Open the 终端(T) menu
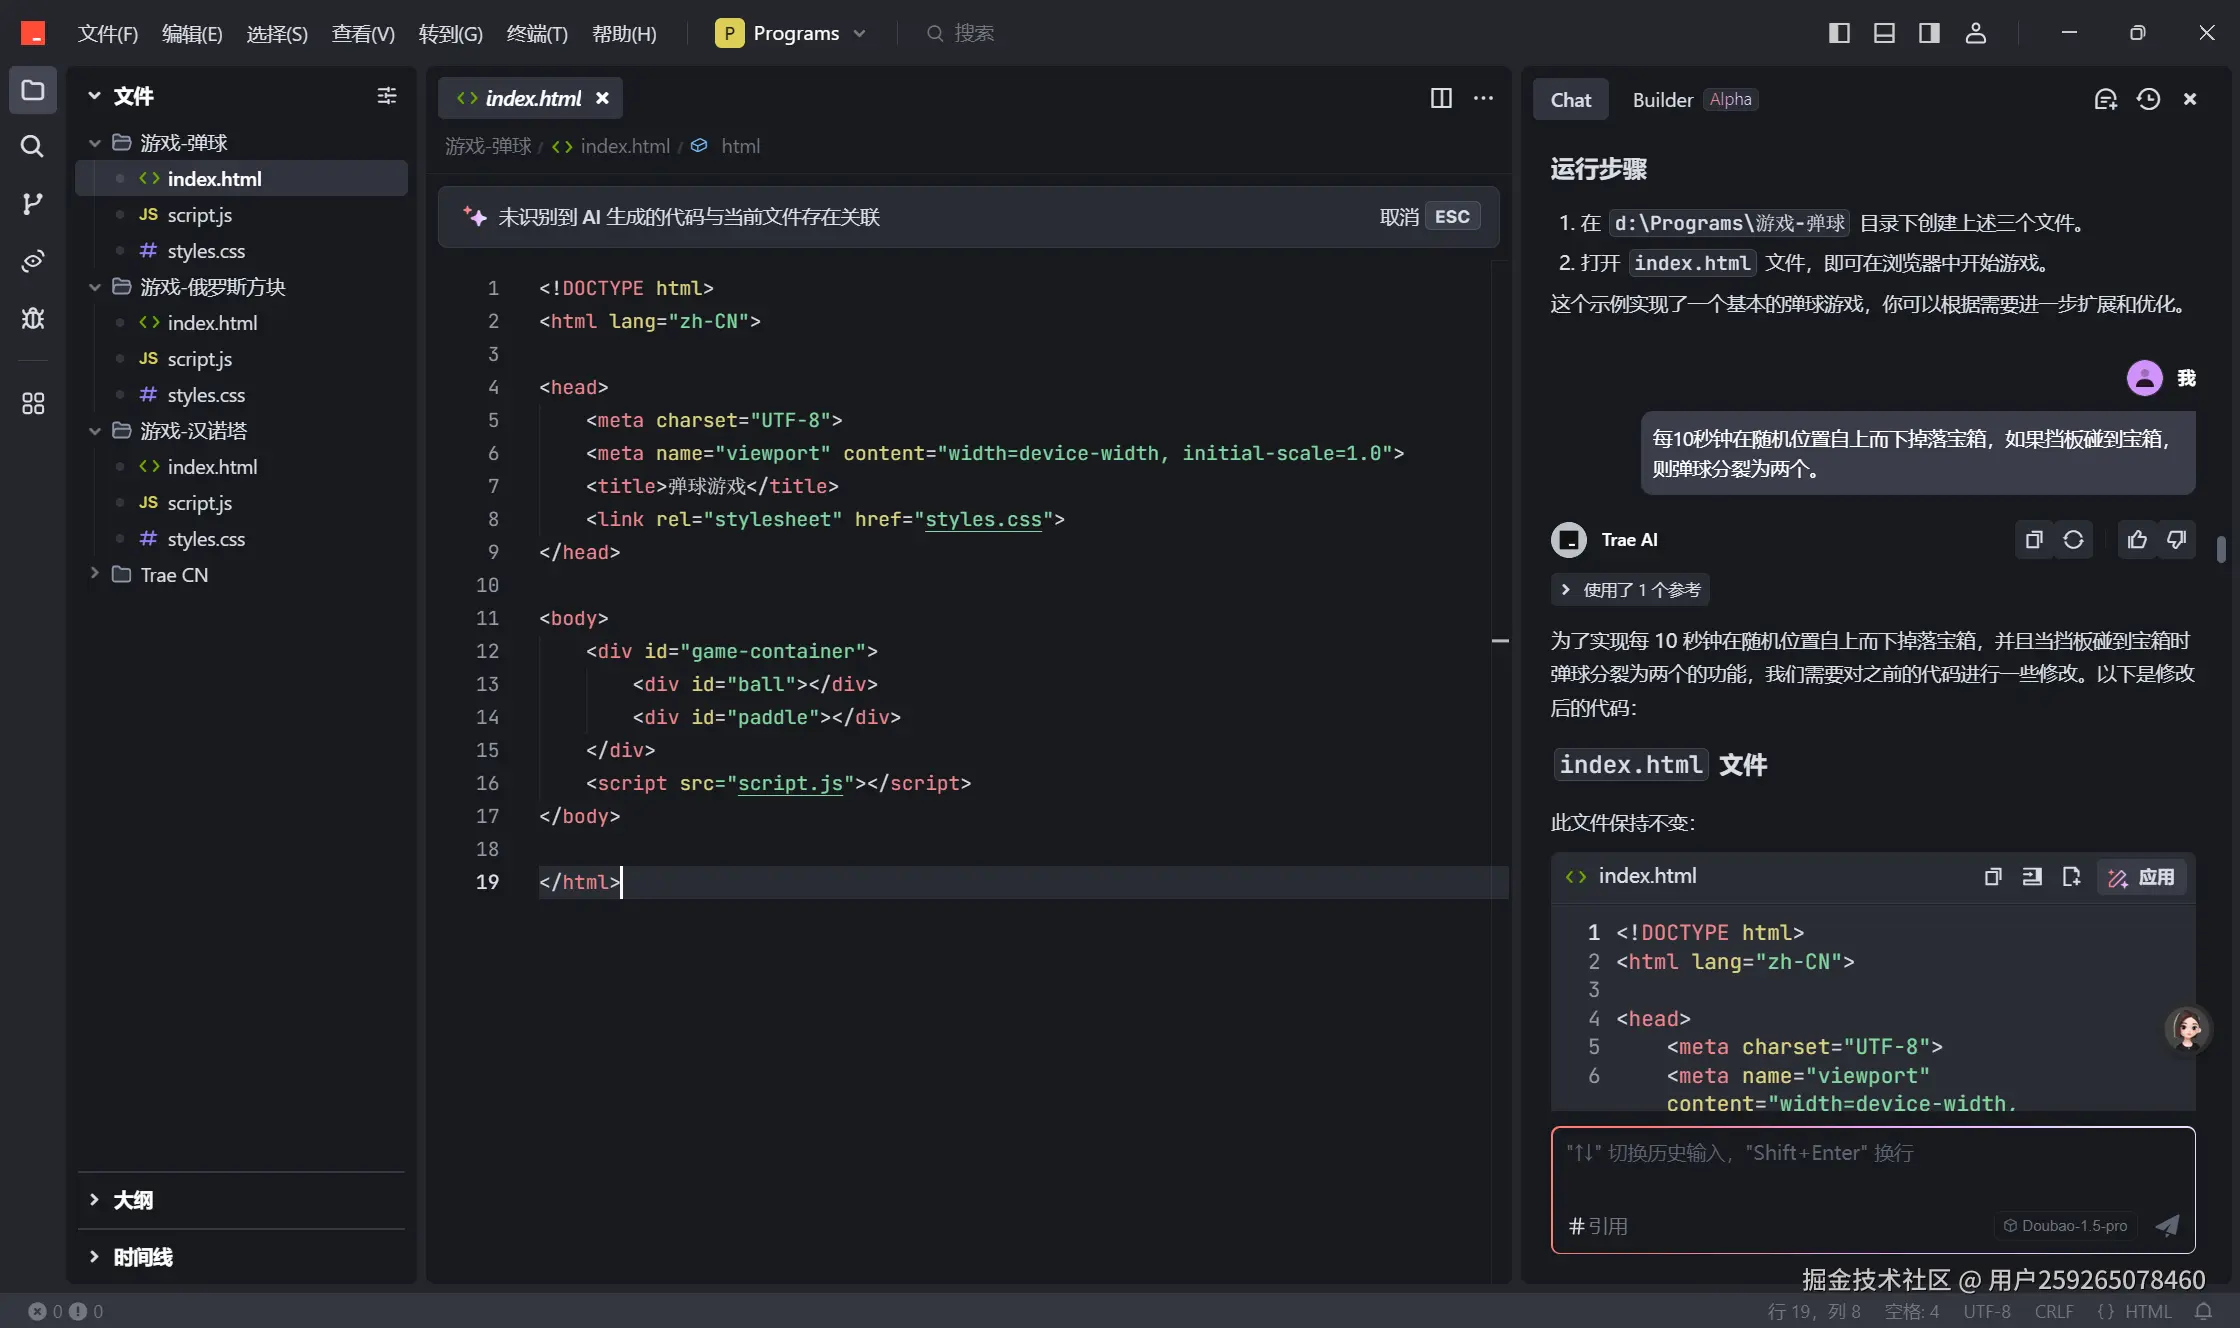Image resolution: width=2240 pixels, height=1328 pixels. pyautogui.click(x=537, y=33)
